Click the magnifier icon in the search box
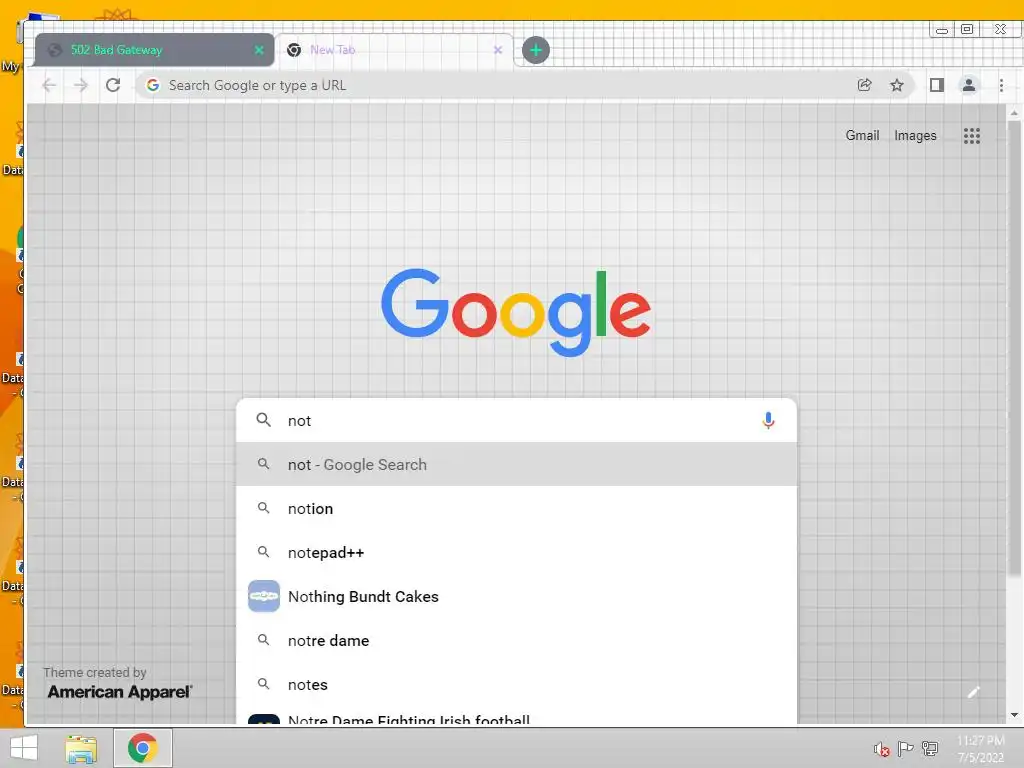The width and height of the screenshot is (1024, 768). (x=263, y=420)
